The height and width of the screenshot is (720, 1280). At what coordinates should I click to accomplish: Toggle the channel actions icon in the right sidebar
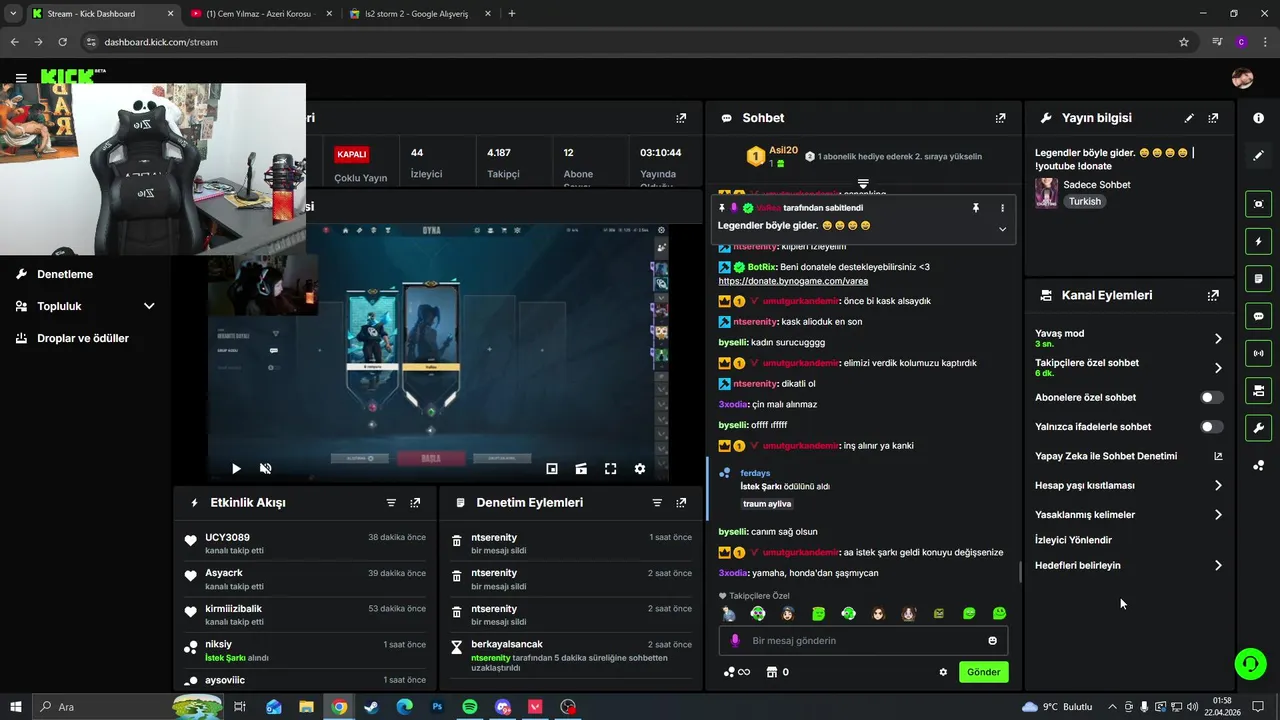pos(1258,390)
